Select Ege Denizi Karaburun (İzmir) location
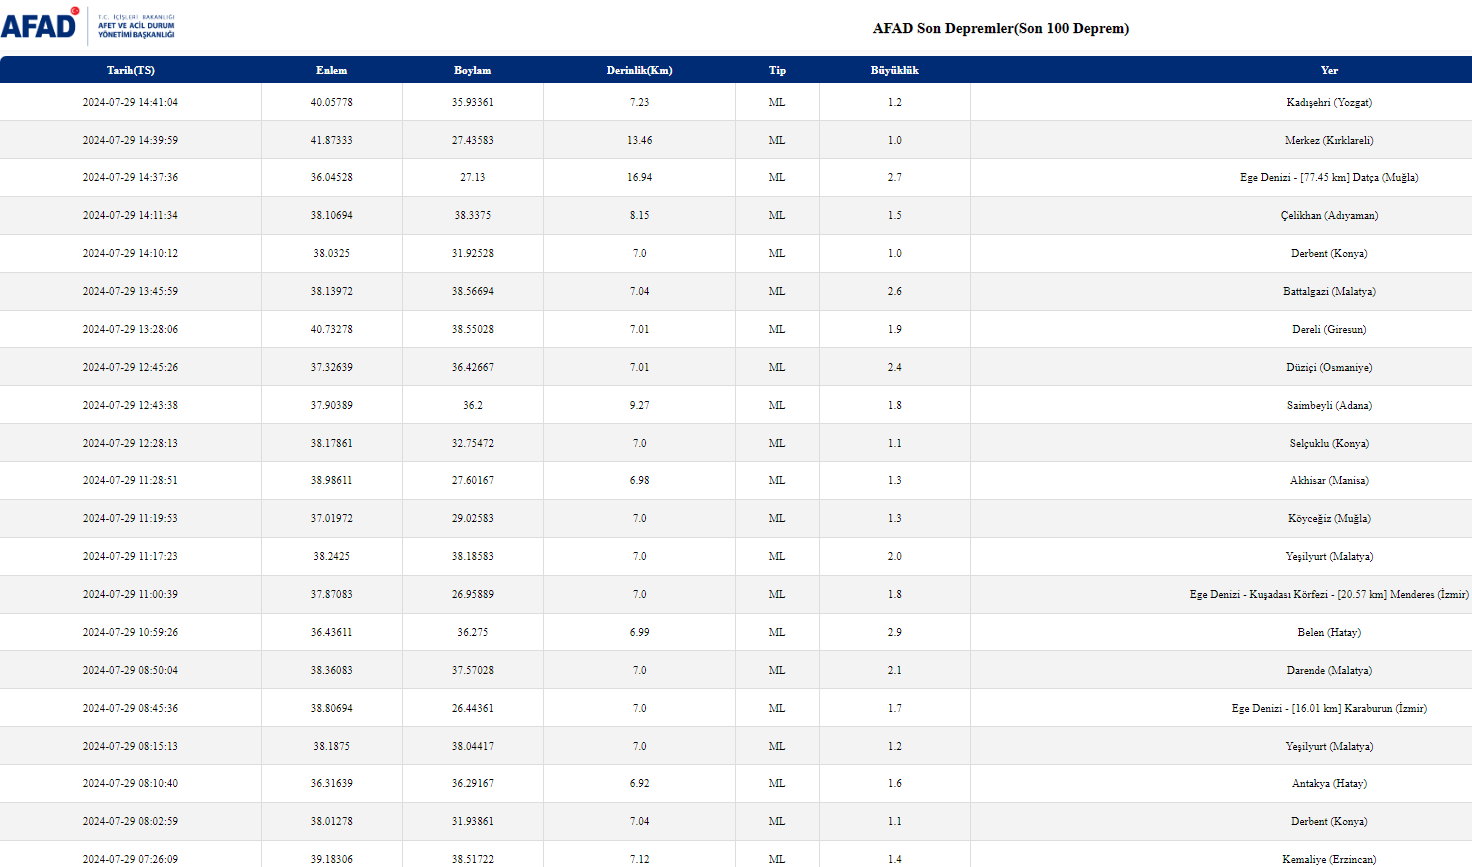1472x867 pixels. pos(1329,708)
